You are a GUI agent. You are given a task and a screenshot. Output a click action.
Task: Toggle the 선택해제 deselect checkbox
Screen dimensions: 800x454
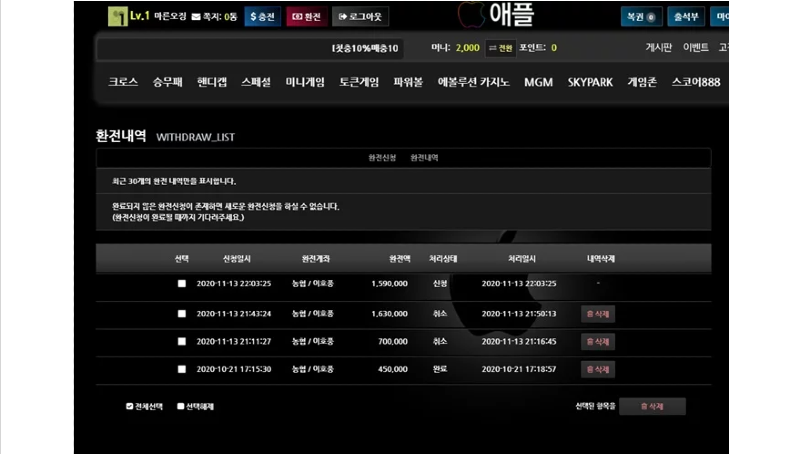click(x=181, y=407)
